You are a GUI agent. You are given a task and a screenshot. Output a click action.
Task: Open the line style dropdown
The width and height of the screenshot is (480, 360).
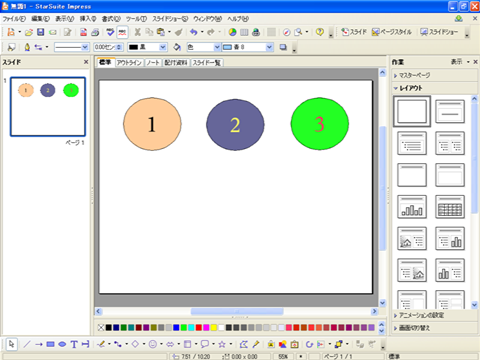click(x=85, y=47)
